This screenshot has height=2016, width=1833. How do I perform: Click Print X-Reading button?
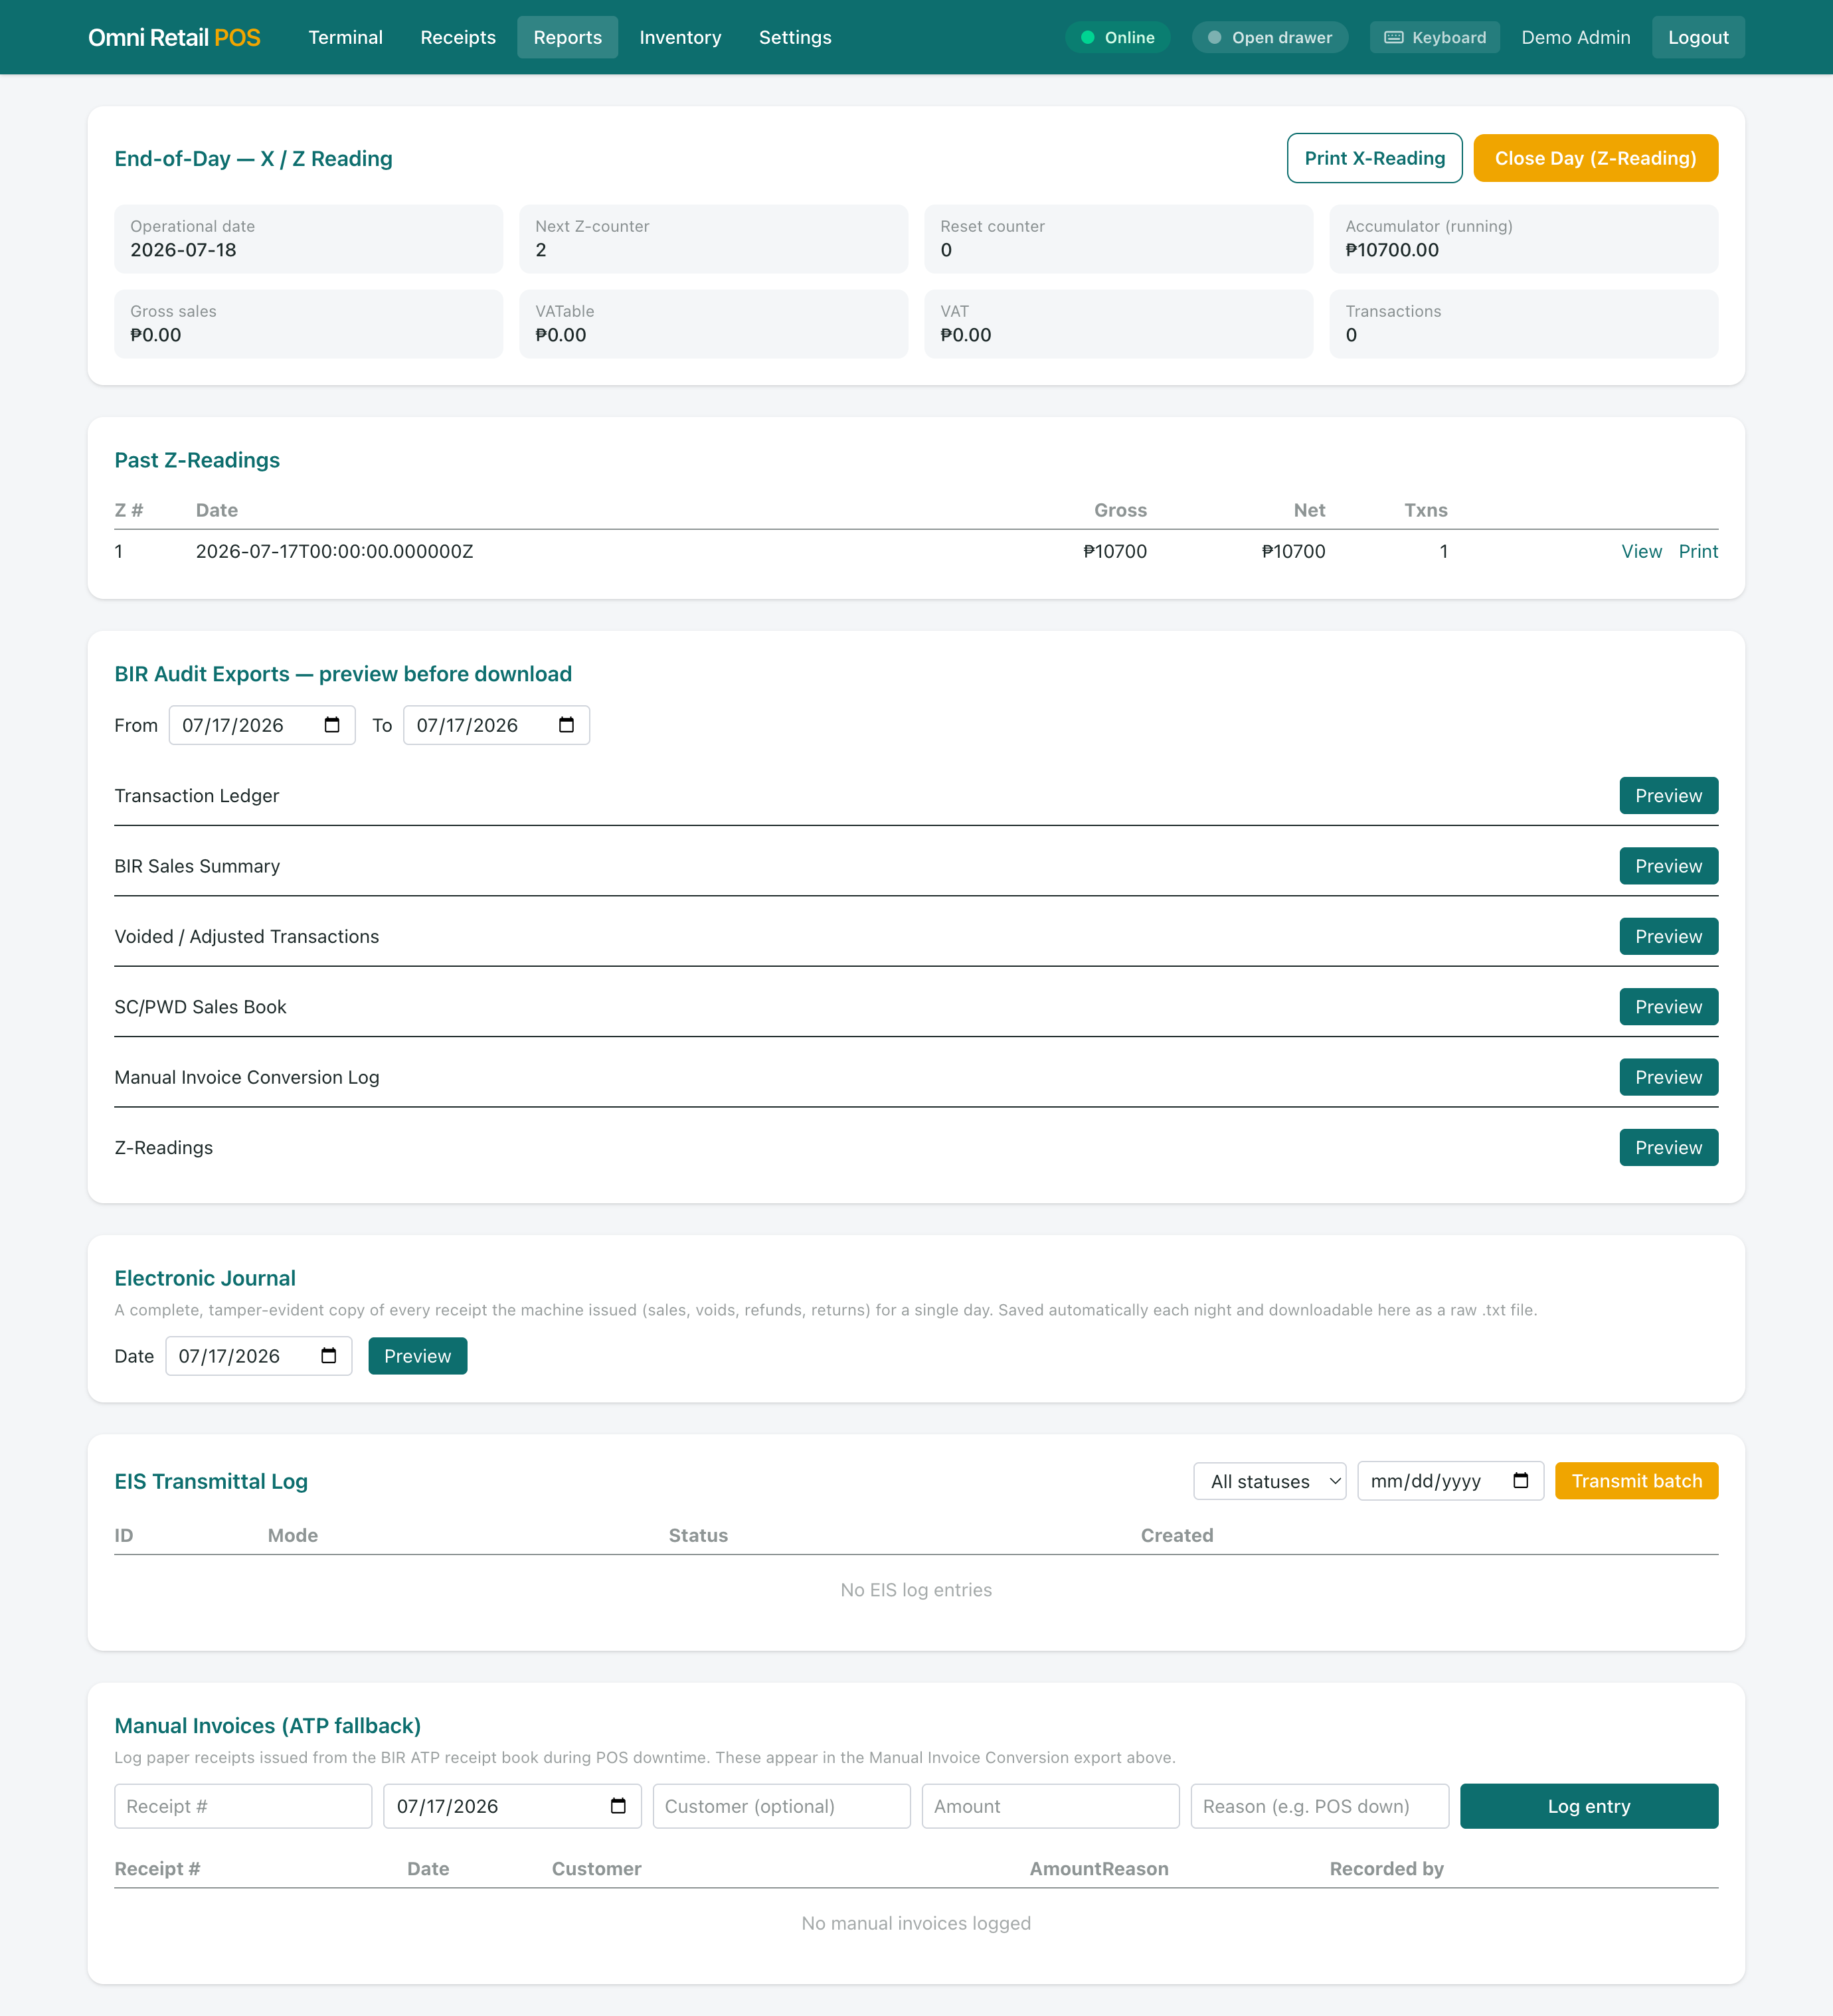click(1374, 158)
